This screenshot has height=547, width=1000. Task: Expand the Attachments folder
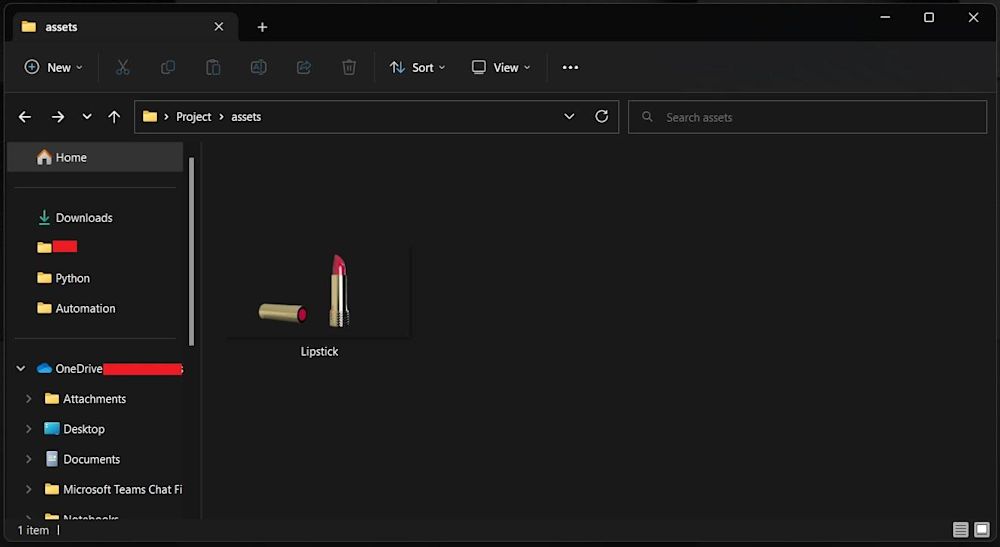(x=28, y=398)
